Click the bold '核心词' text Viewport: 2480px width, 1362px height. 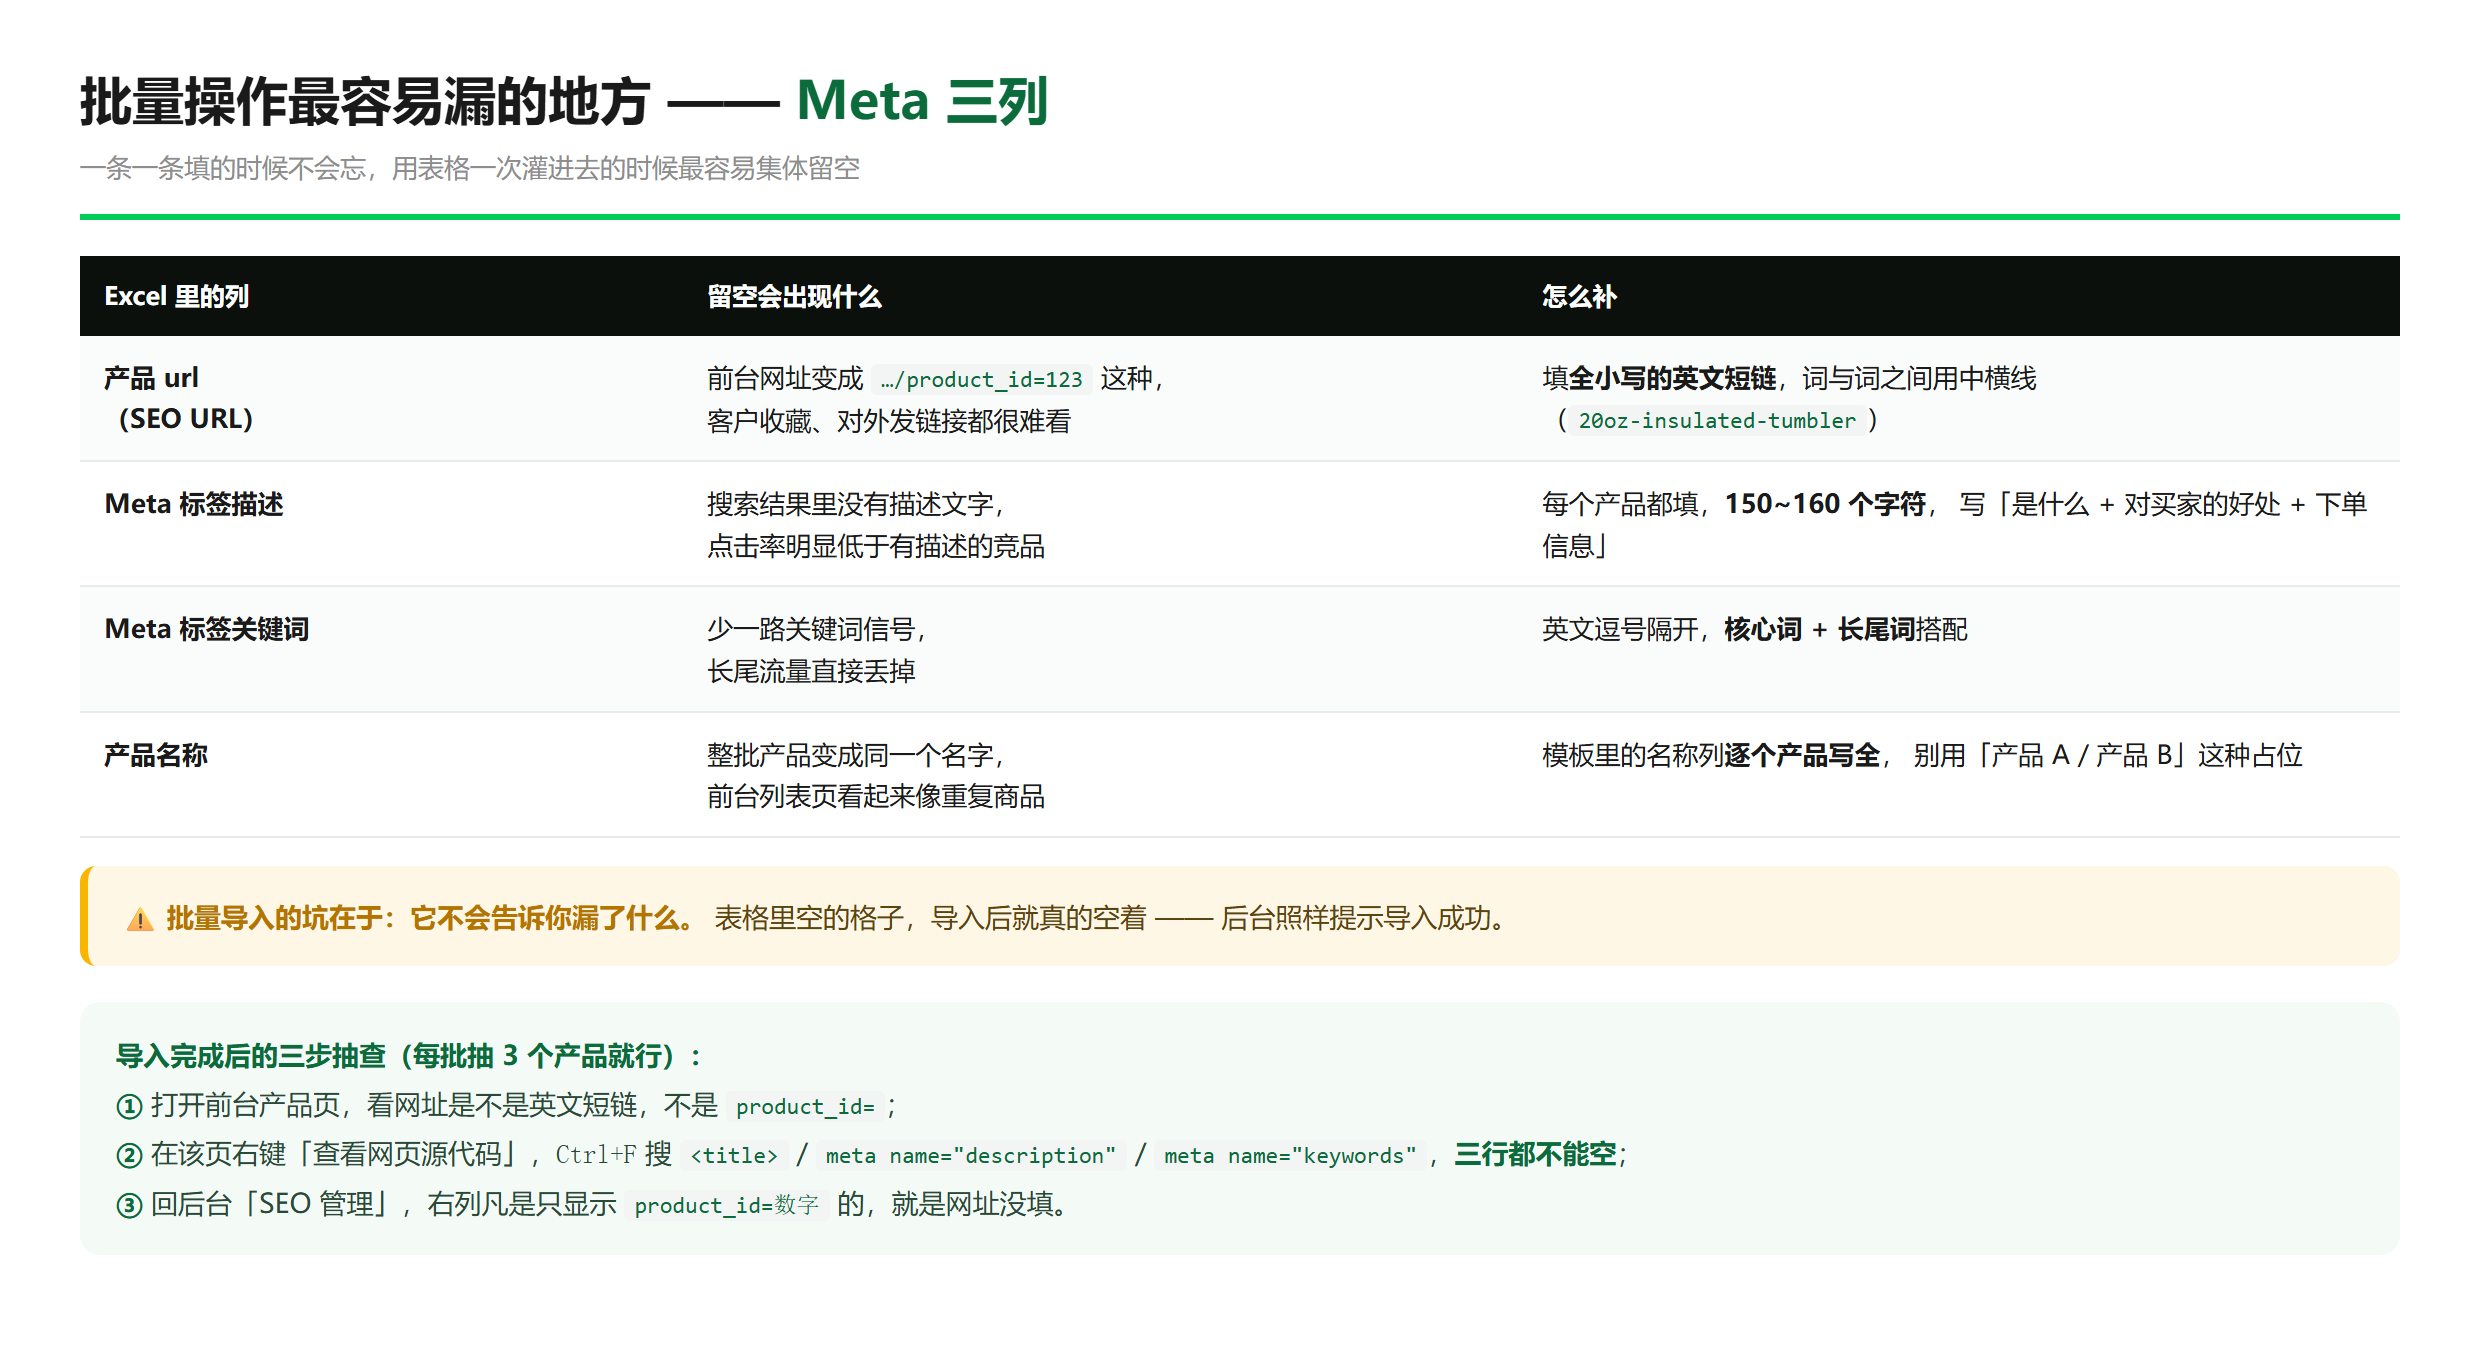click(1763, 629)
